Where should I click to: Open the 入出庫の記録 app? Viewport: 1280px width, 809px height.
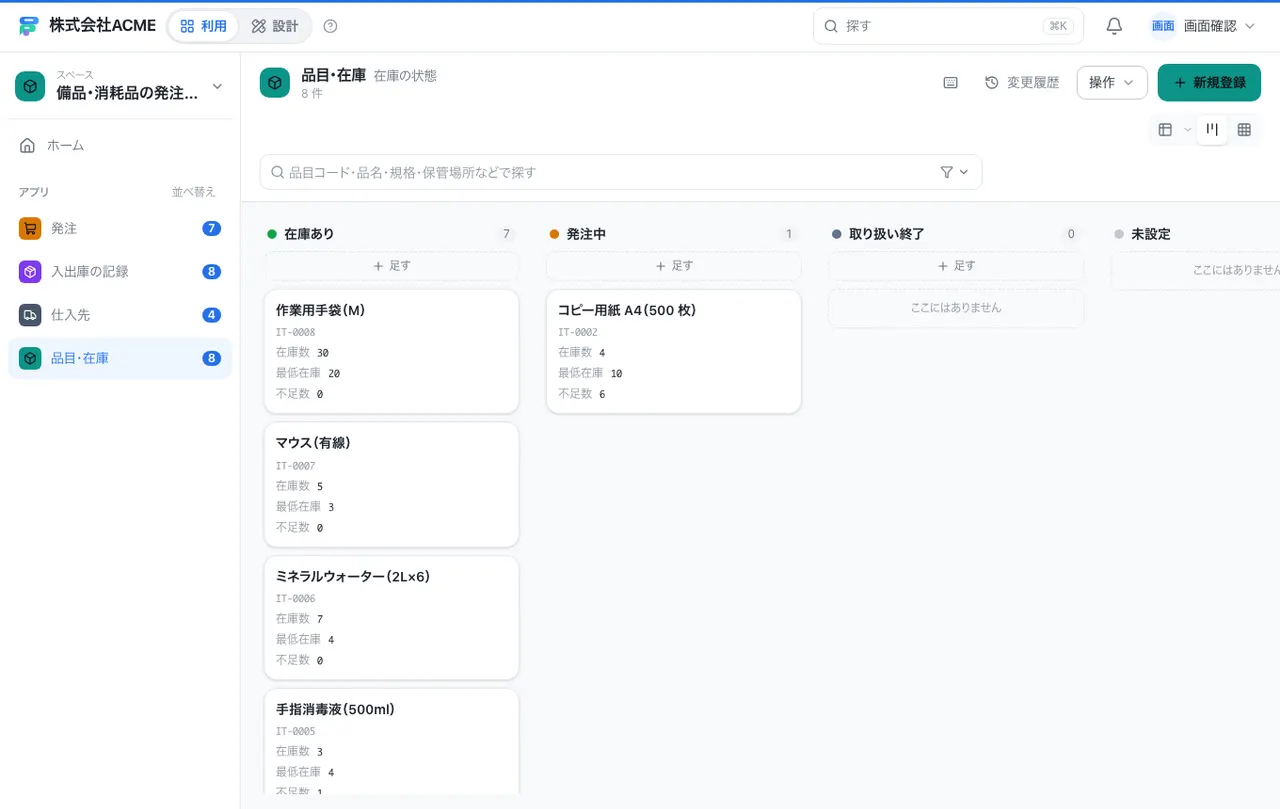click(120, 271)
